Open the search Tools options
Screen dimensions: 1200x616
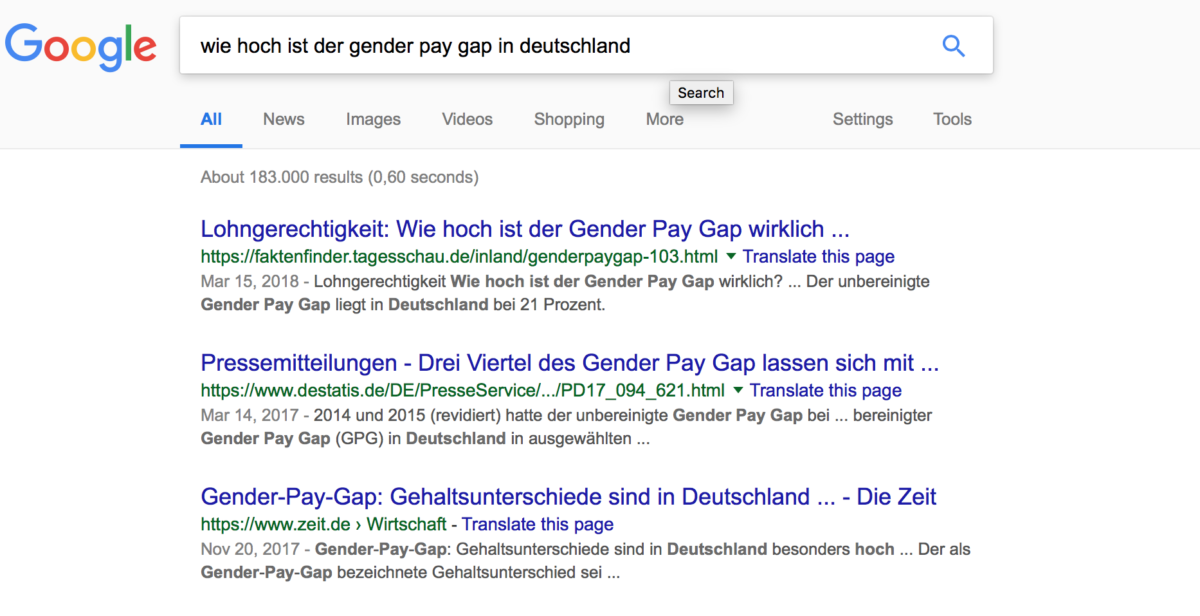pyautogui.click(x=952, y=119)
